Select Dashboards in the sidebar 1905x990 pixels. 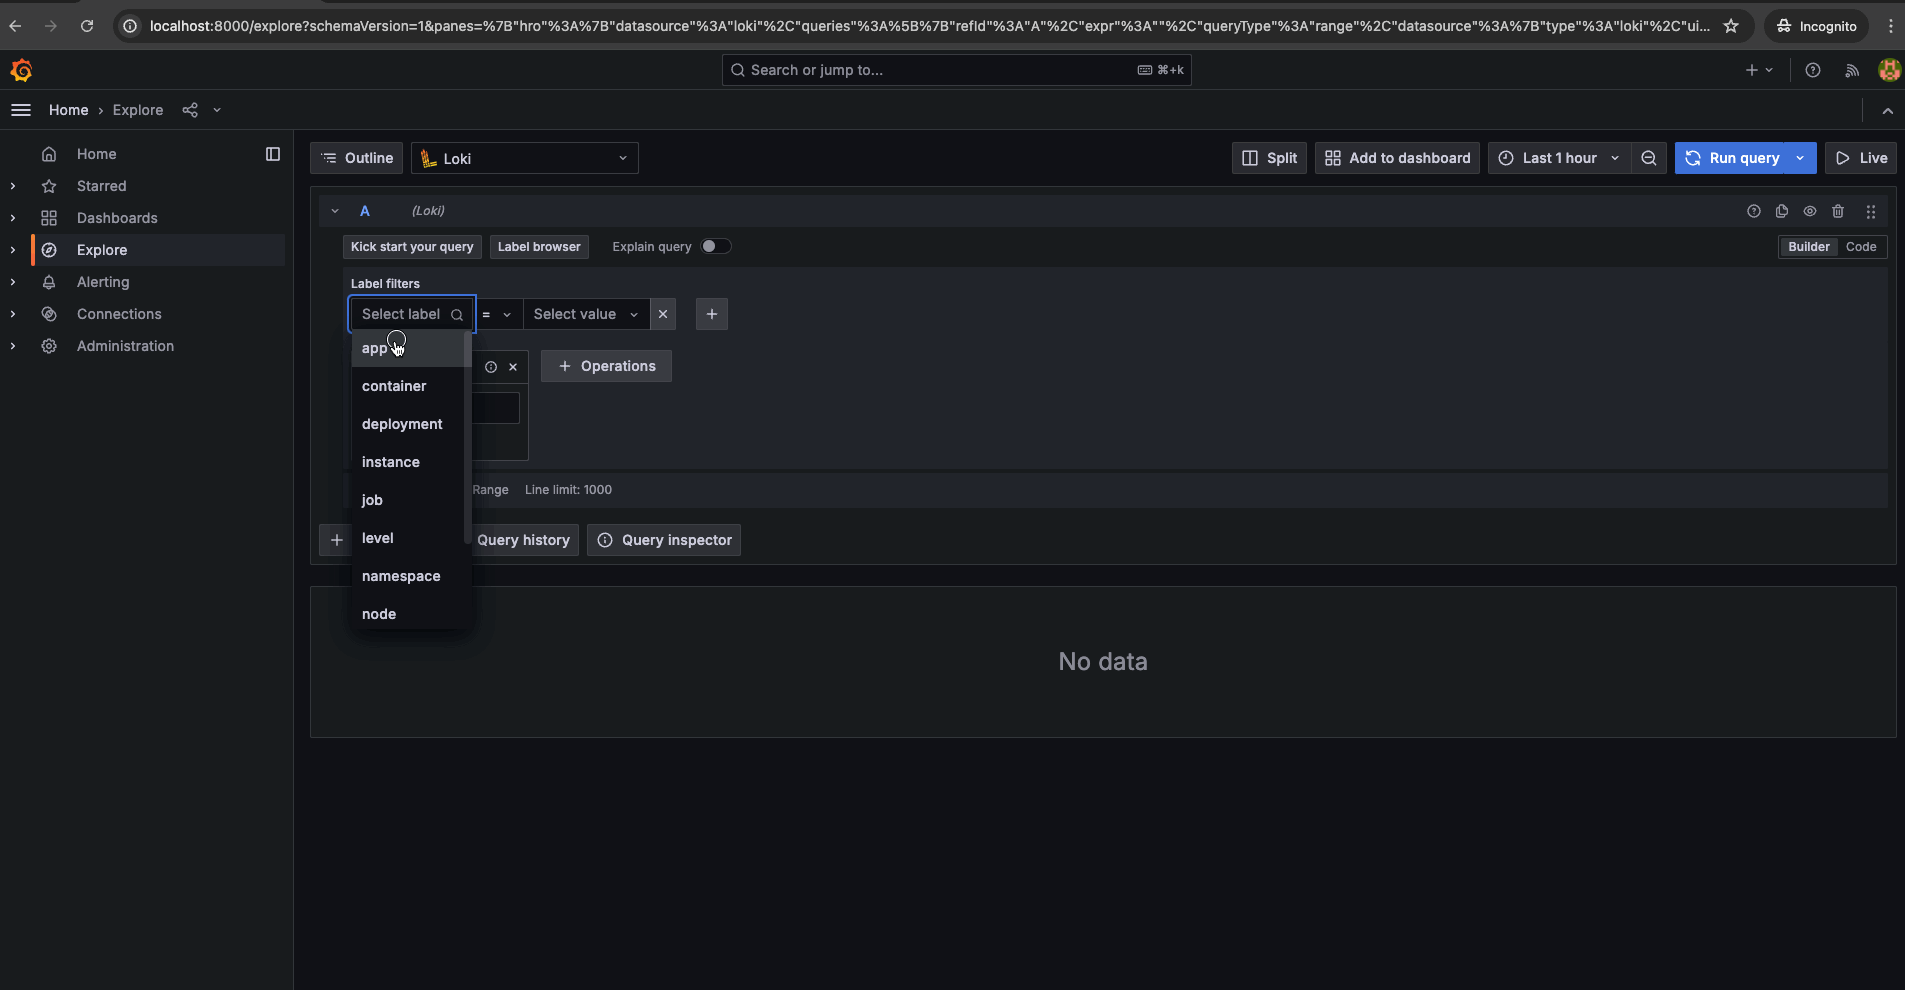pyautogui.click(x=117, y=218)
